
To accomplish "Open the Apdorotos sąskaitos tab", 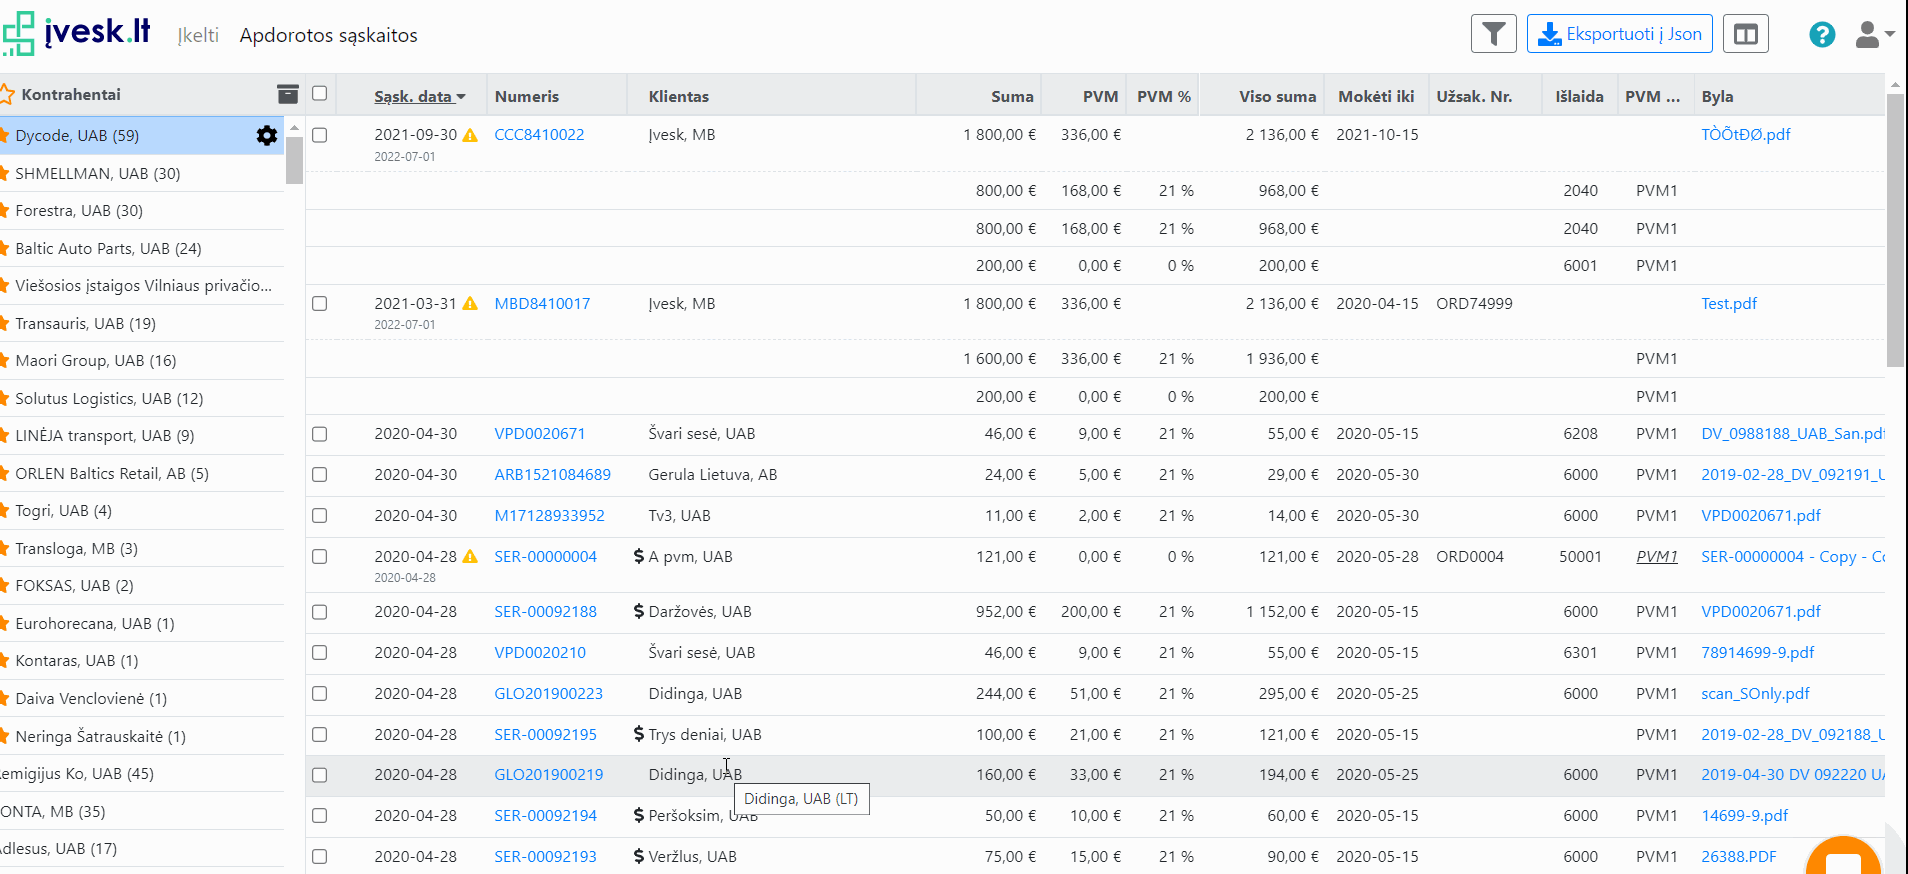I will [x=329, y=35].
